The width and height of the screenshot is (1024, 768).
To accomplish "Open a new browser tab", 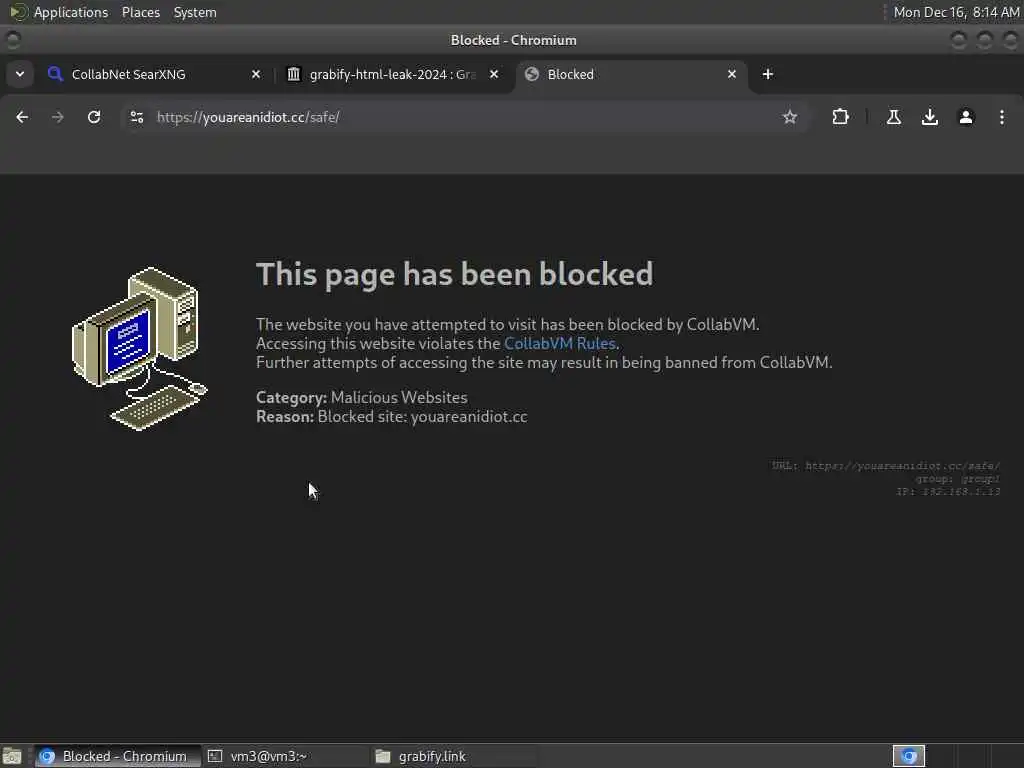I will pyautogui.click(x=768, y=74).
